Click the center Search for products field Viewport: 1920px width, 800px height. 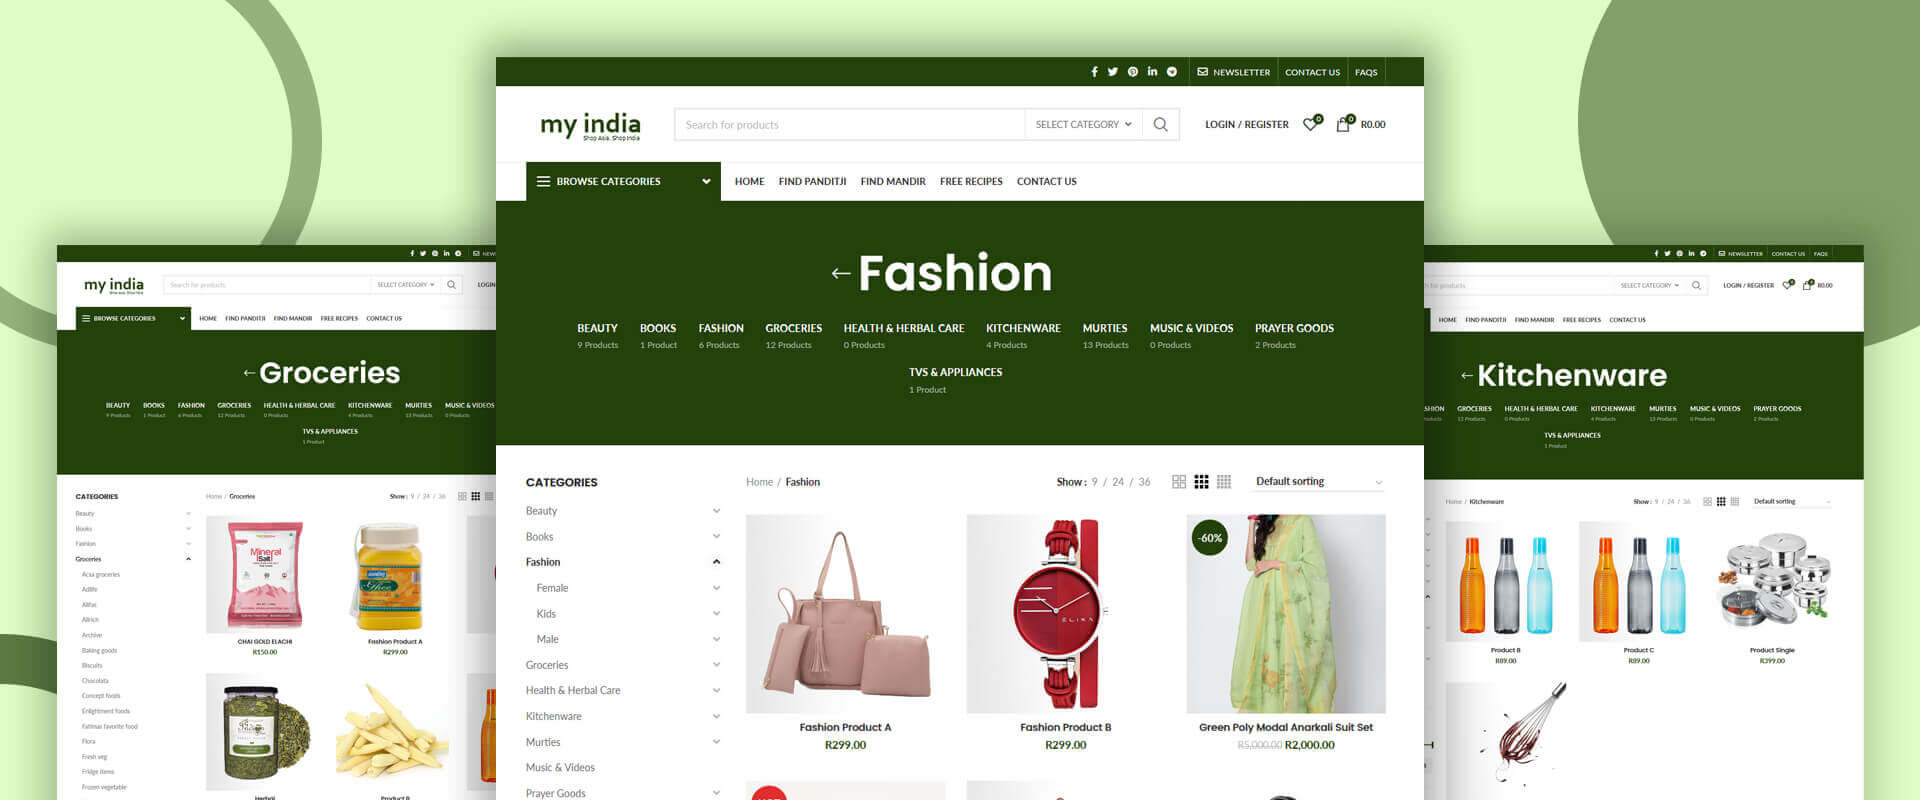pos(850,125)
